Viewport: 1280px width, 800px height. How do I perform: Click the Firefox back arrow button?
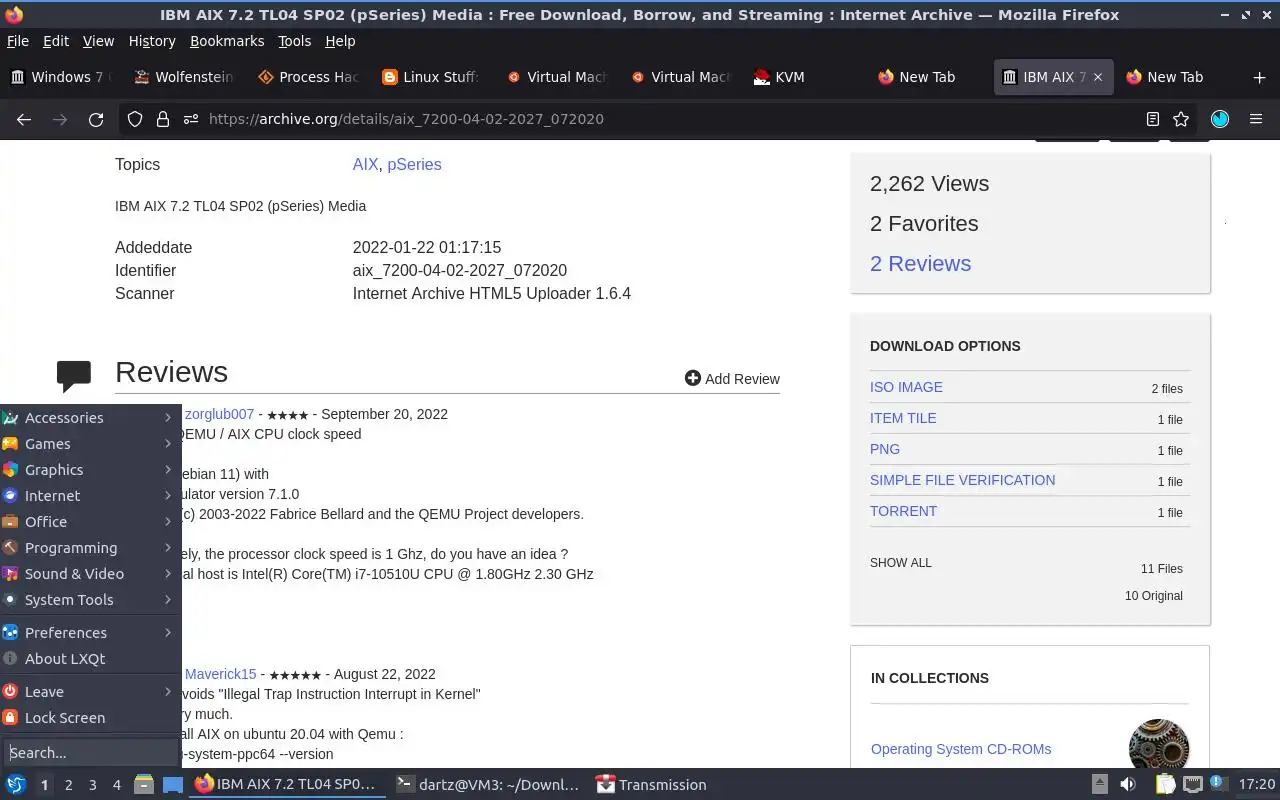(24, 119)
